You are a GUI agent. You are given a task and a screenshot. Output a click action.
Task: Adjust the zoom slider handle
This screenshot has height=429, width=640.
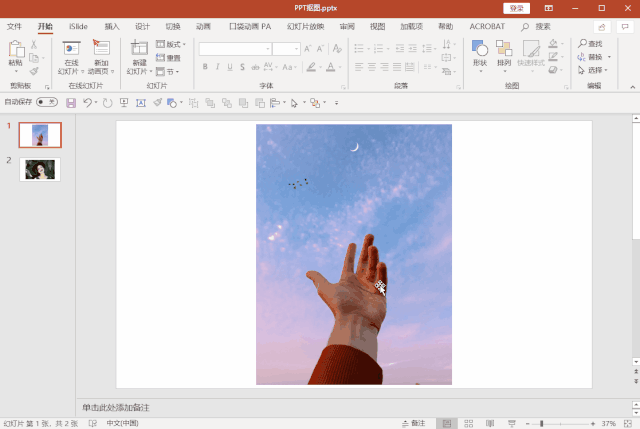(x=542, y=424)
